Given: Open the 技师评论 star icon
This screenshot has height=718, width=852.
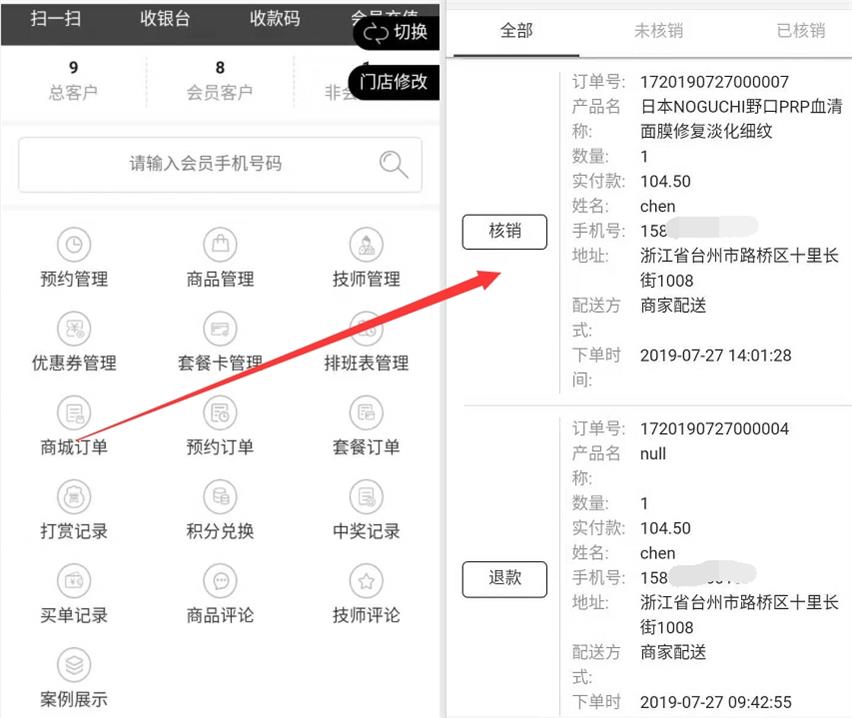Looking at the screenshot, I should (366, 580).
